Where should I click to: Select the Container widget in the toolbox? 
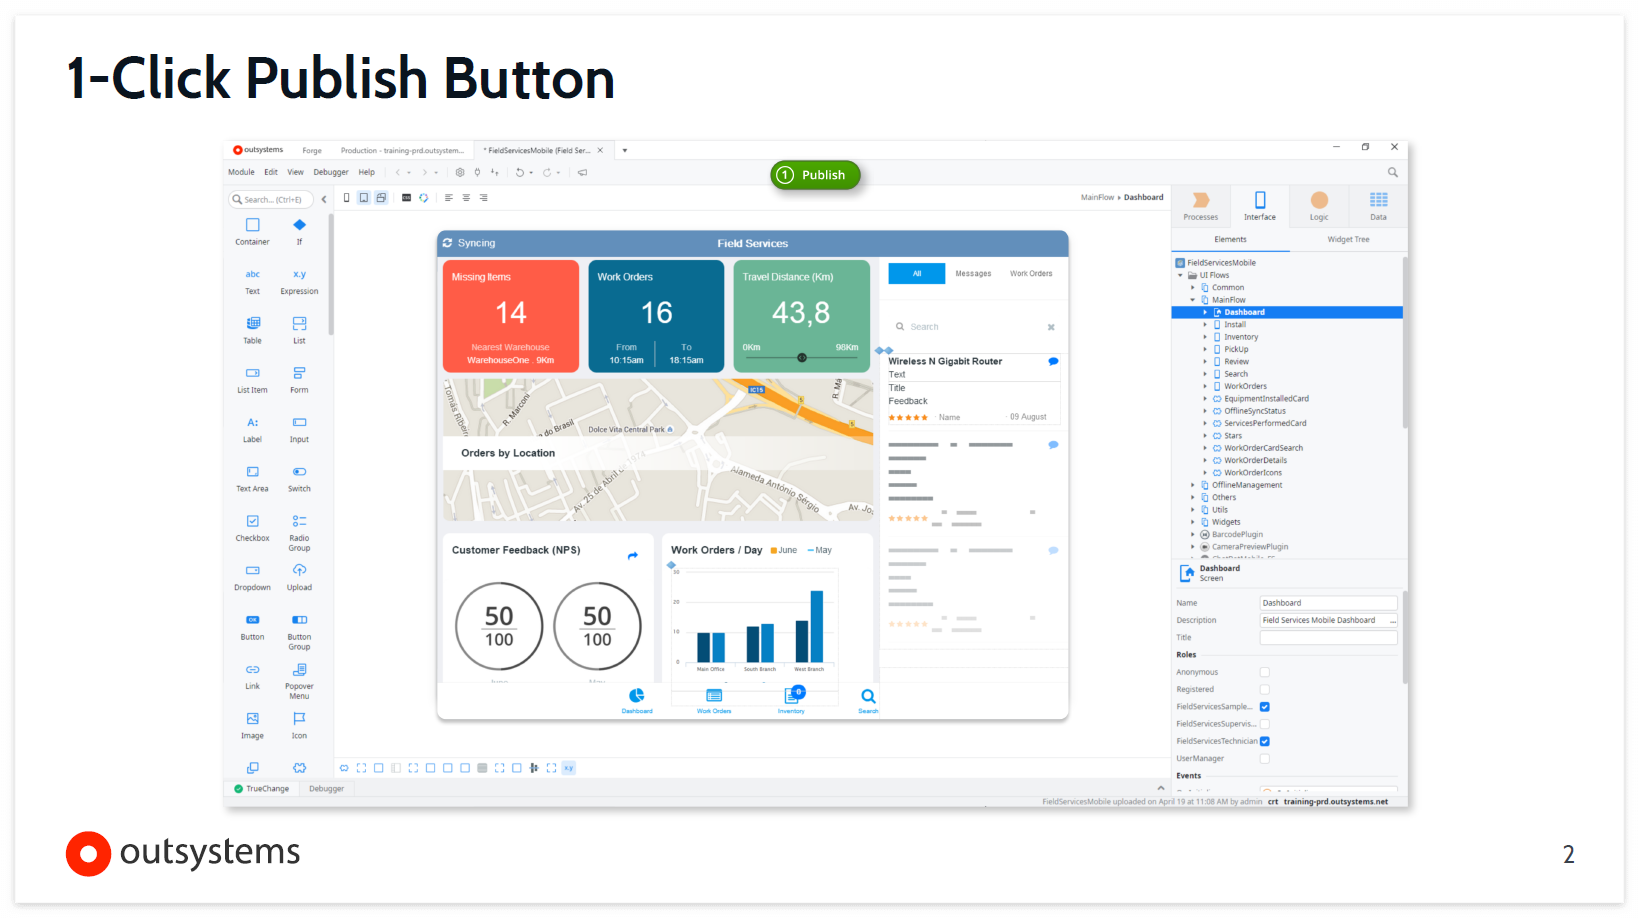[252, 231]
